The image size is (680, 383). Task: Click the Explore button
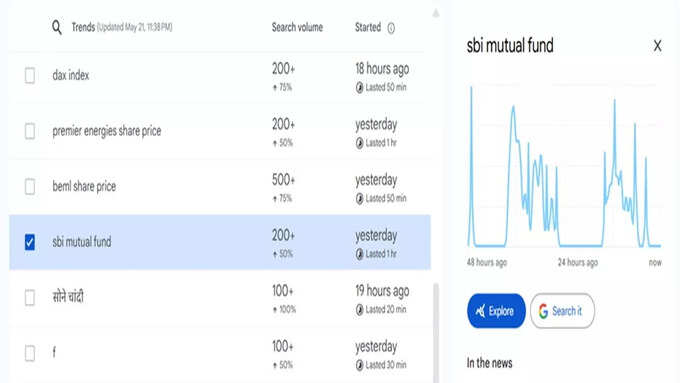[x=496, y=311]
